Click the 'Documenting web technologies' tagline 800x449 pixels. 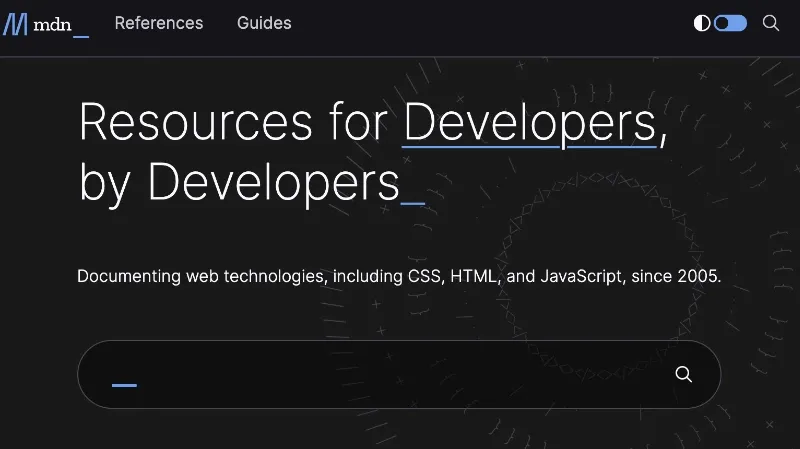coord(200,276)
